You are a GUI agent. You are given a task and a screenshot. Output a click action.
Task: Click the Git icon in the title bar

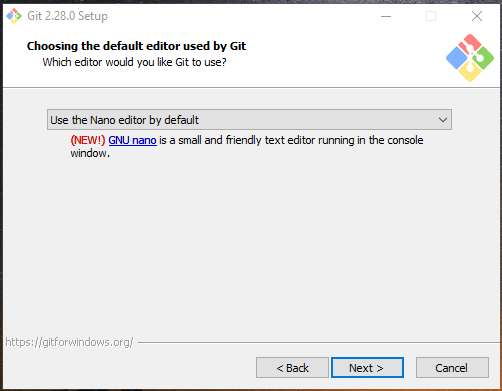pyautogui.click(x=14, y=16)
